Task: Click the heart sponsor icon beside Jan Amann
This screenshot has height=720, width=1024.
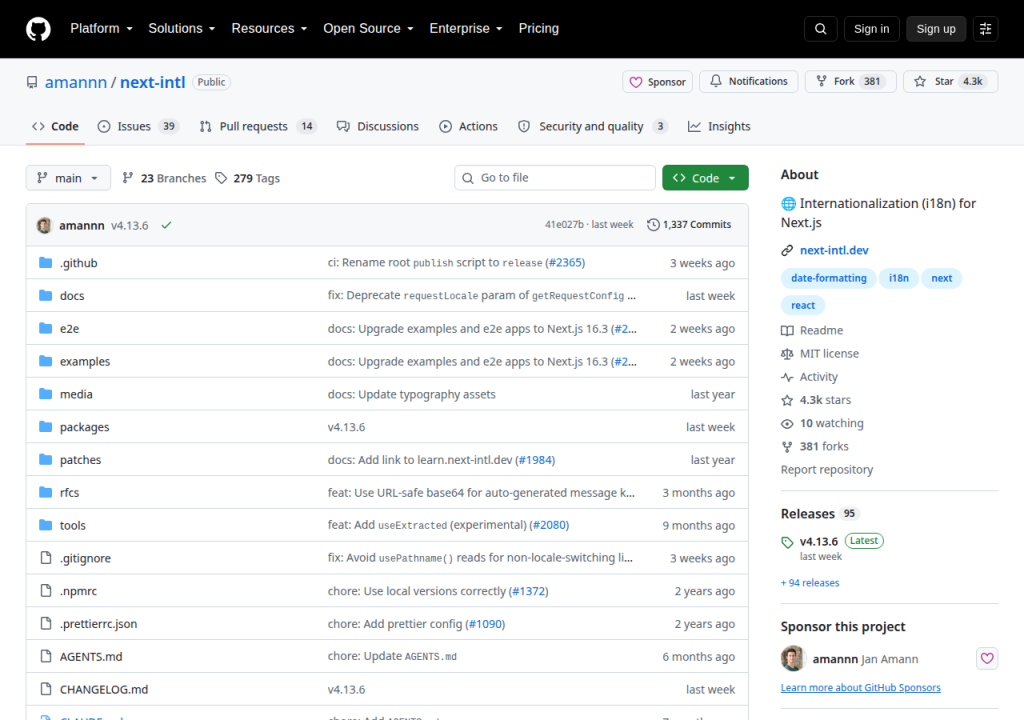Action: click(x=987, y=659)
